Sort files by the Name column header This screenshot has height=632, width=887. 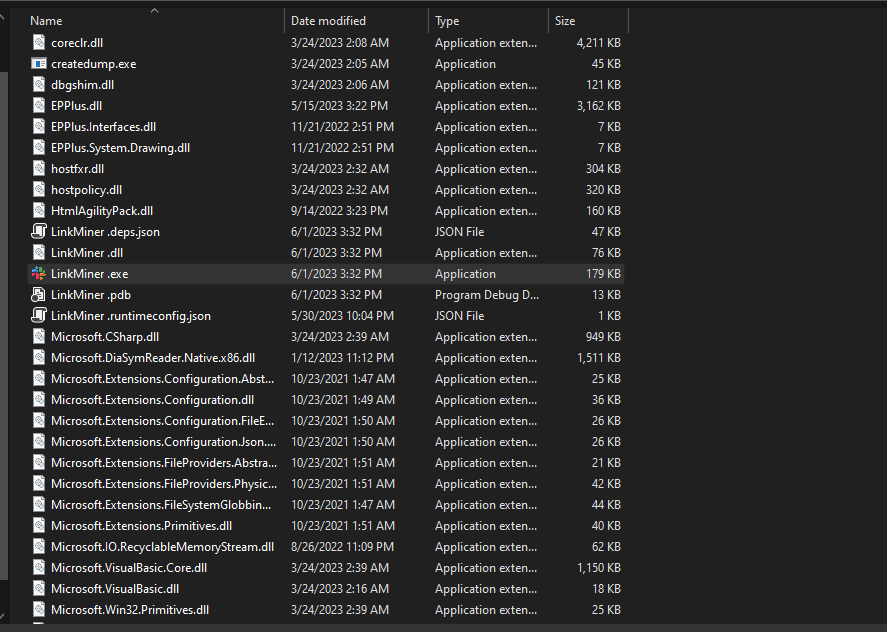point(46,21)
